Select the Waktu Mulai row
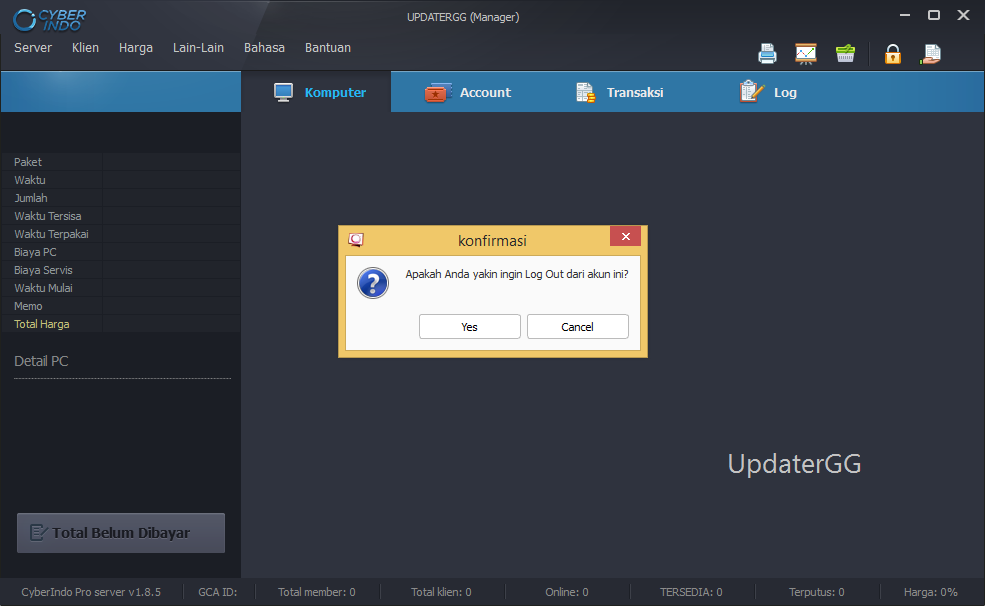985x606 pixels. [121, 288]
